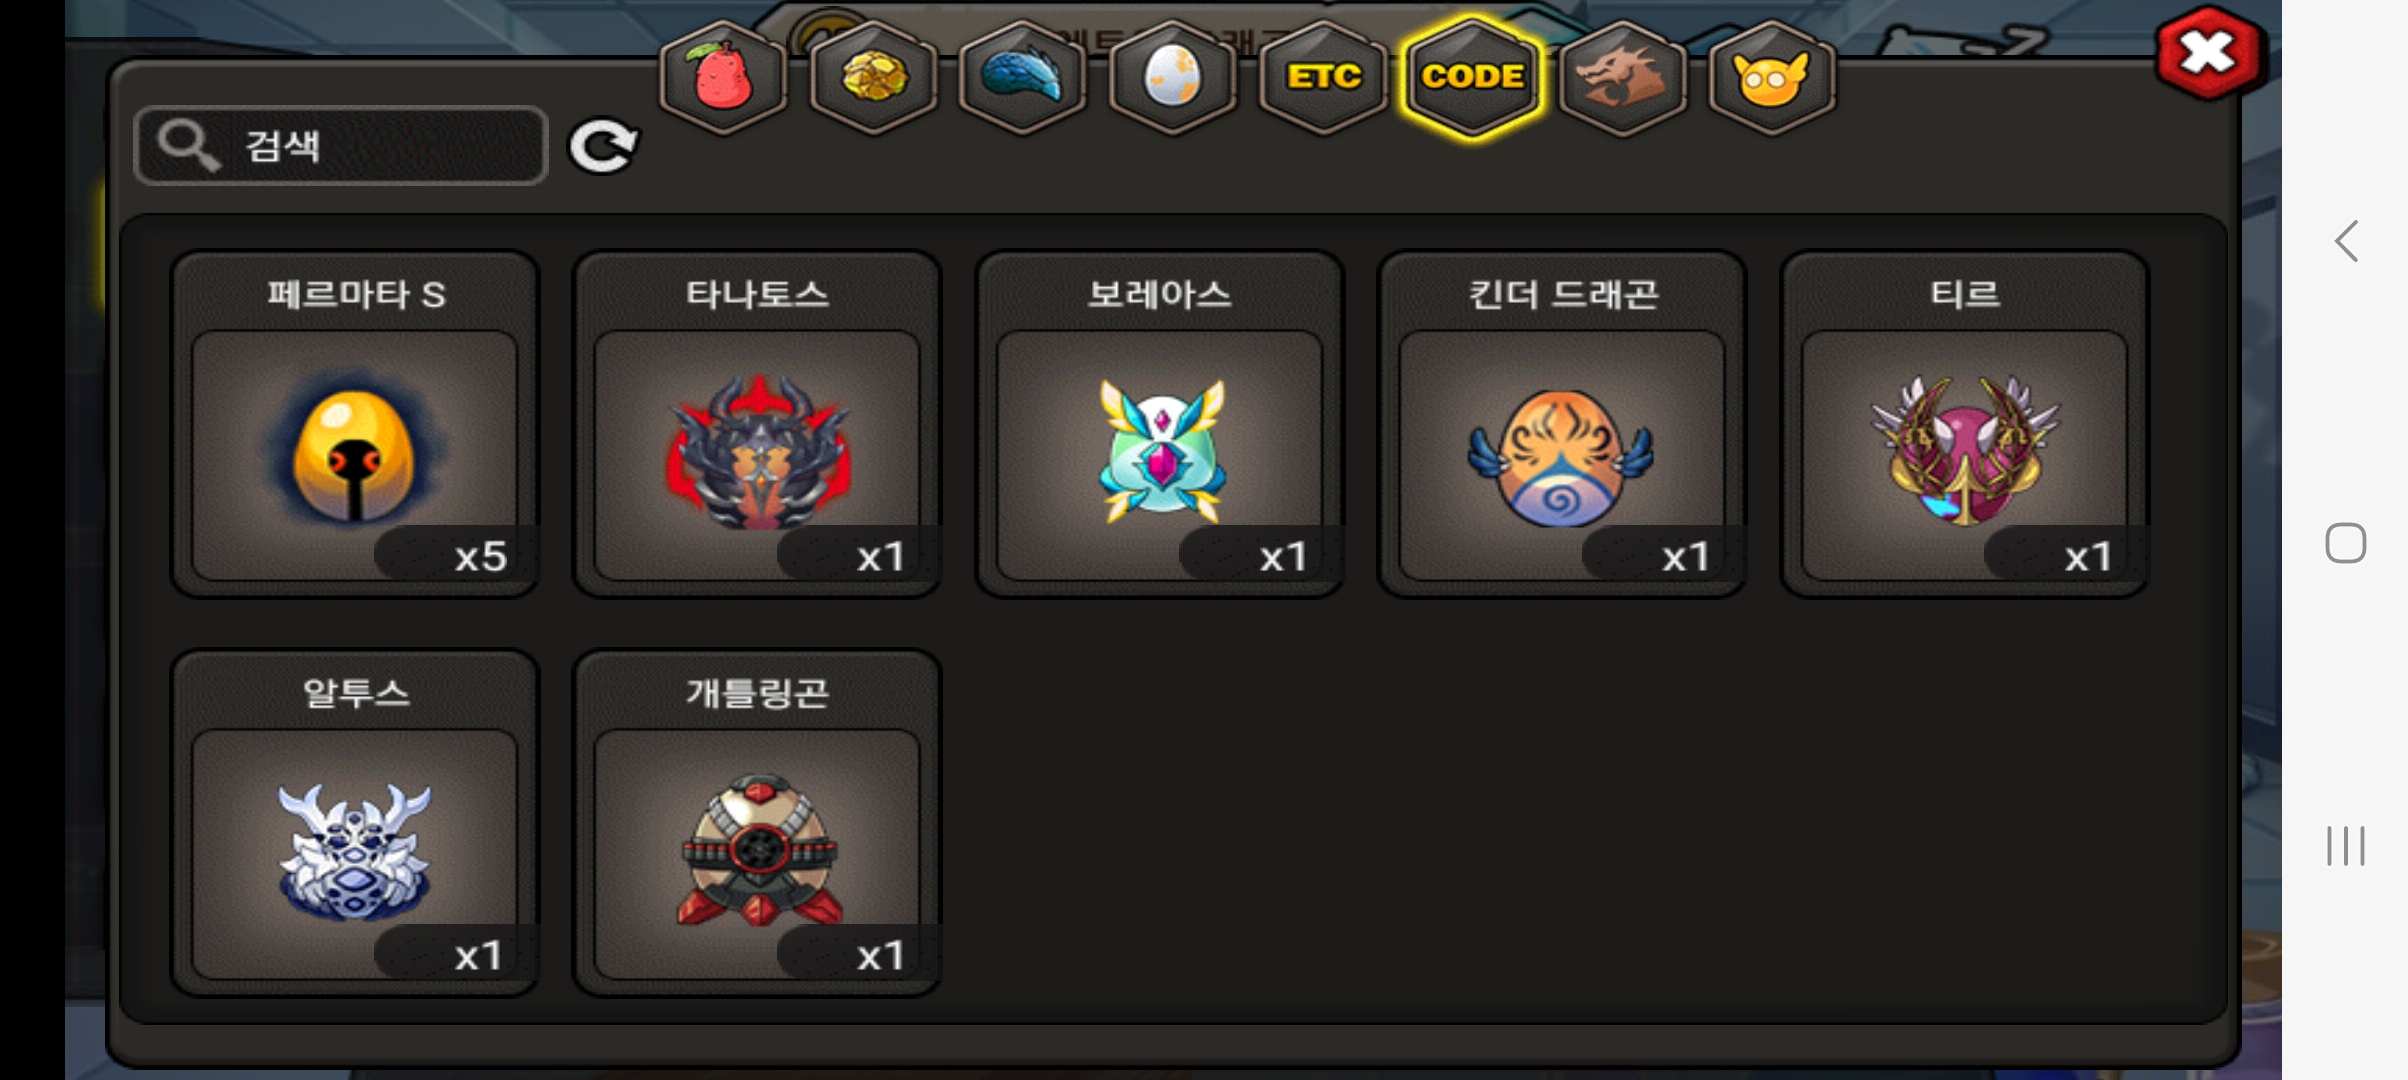Image resolution: width=2408 pixels, height=1080 pixels.
Task: Select the 킨더 드래곤 egg item
Action: [x=1562, y=424]
